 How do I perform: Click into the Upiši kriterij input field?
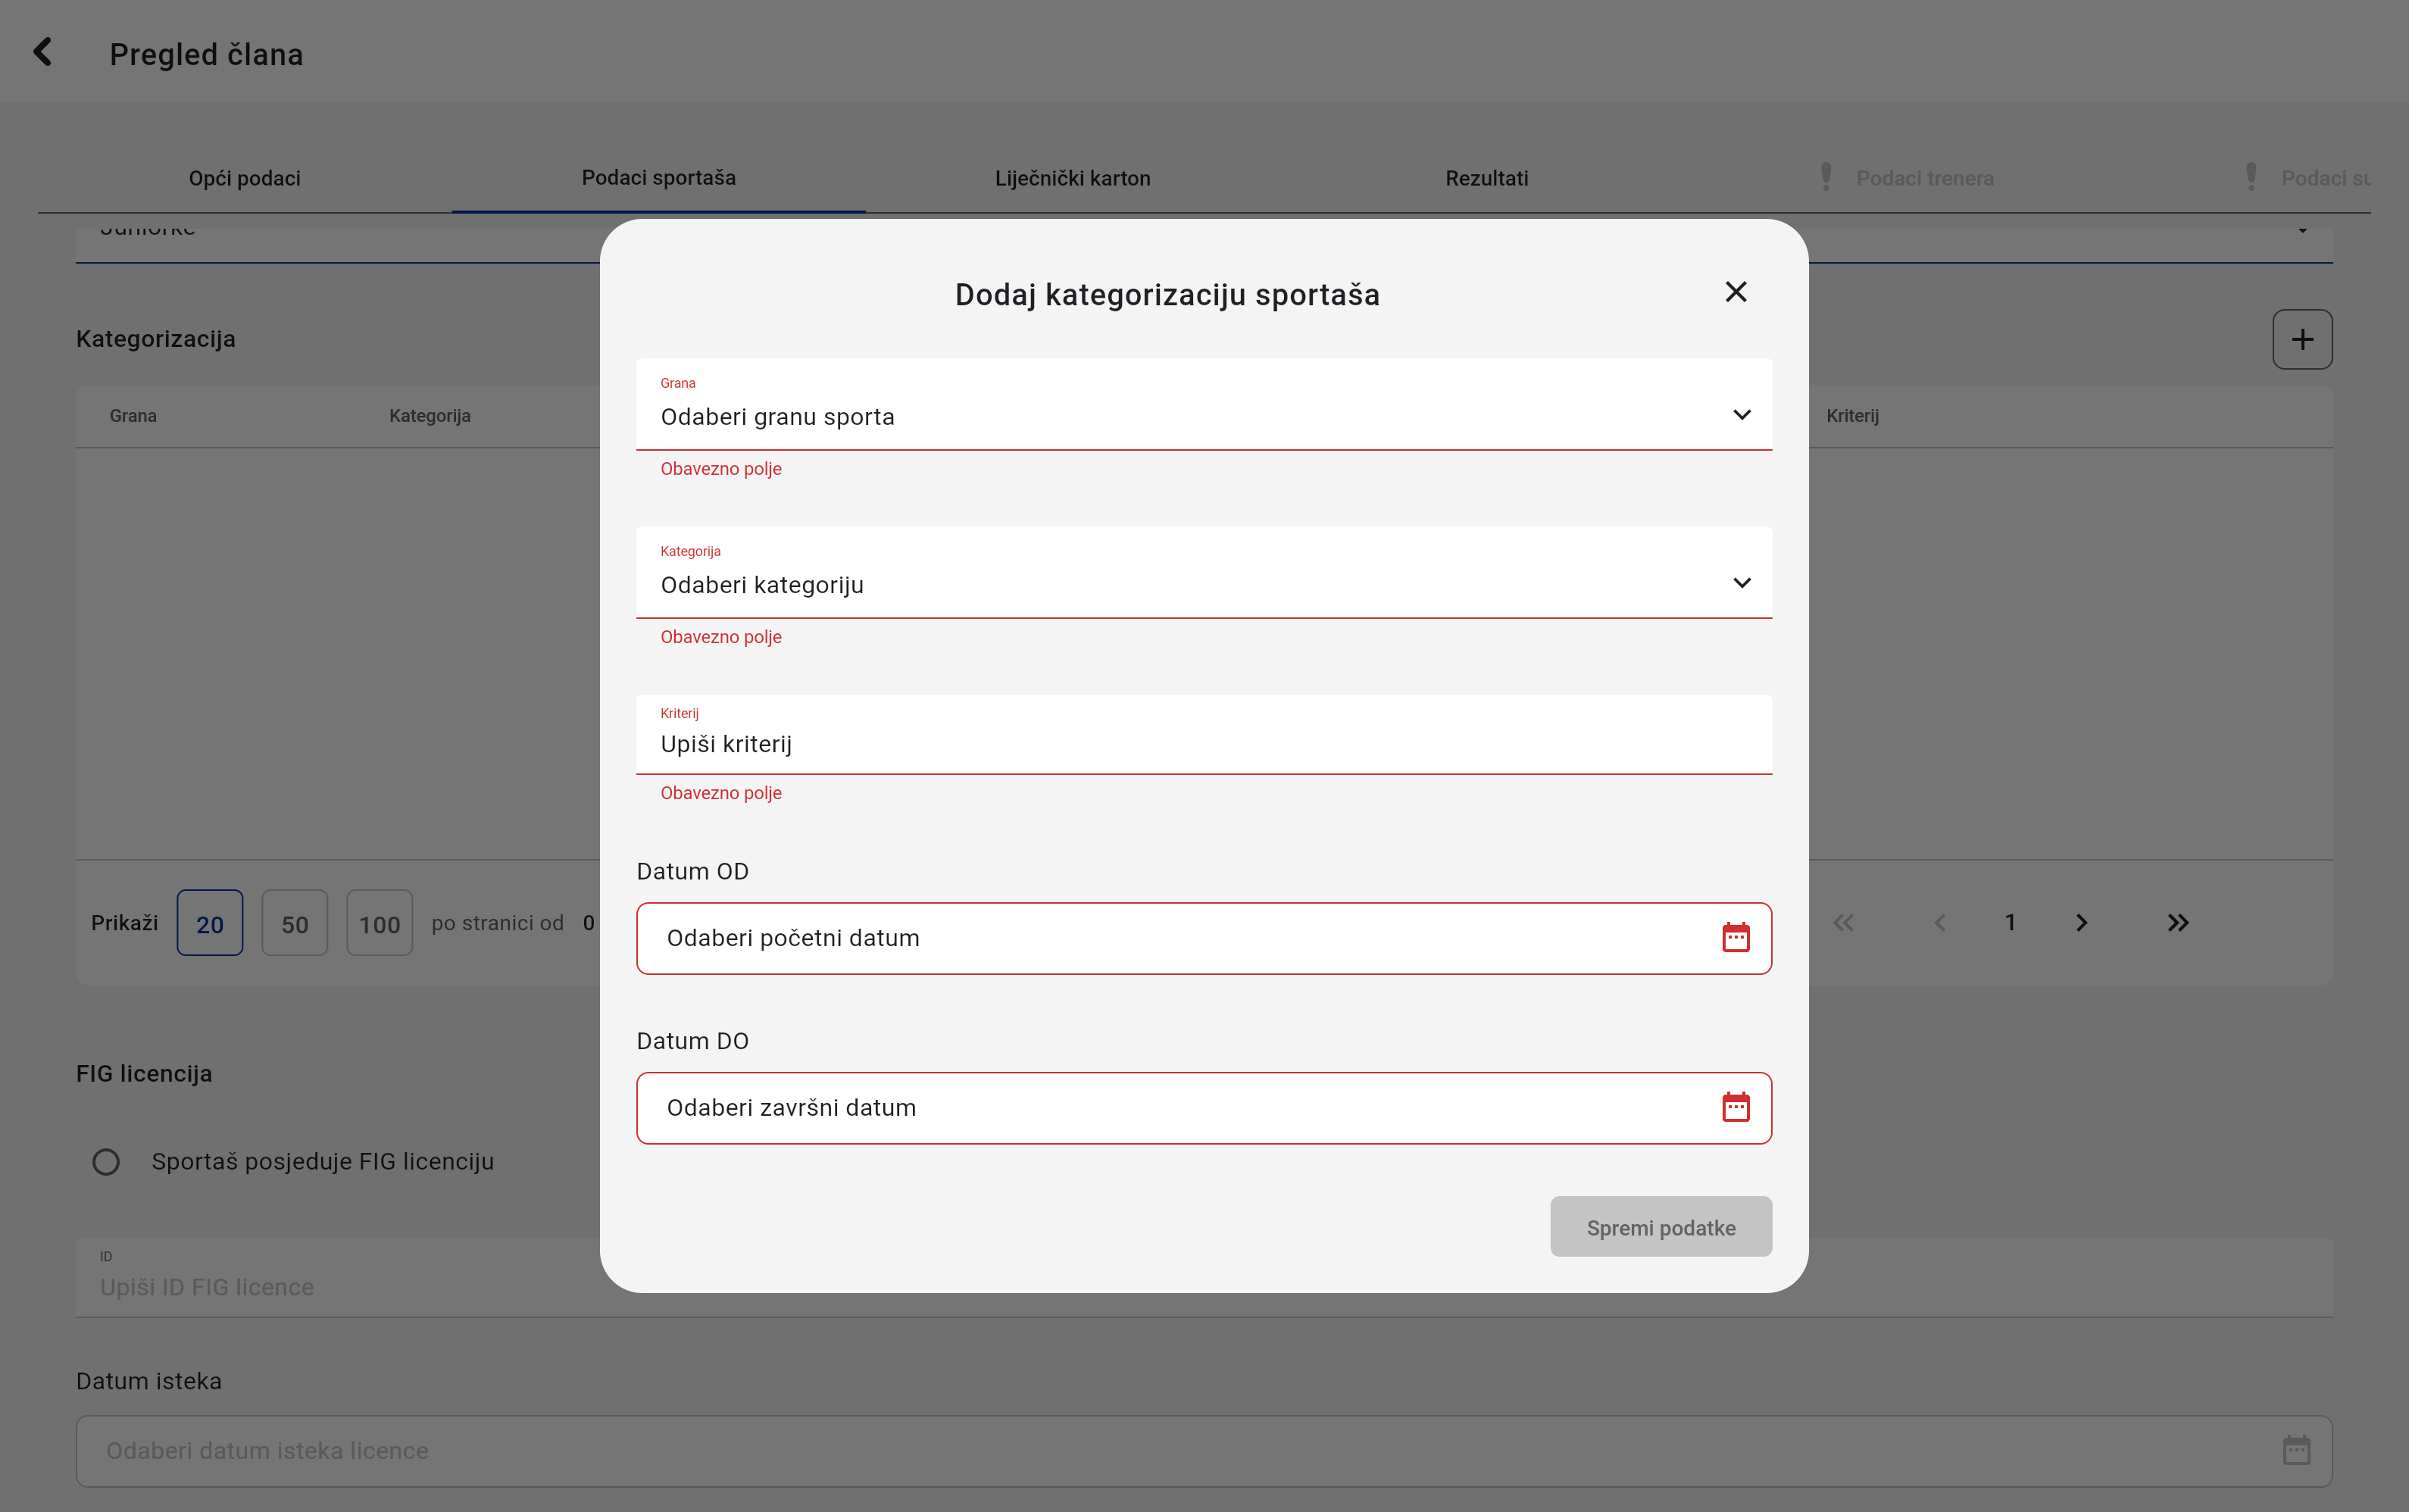click(1203, 744)
